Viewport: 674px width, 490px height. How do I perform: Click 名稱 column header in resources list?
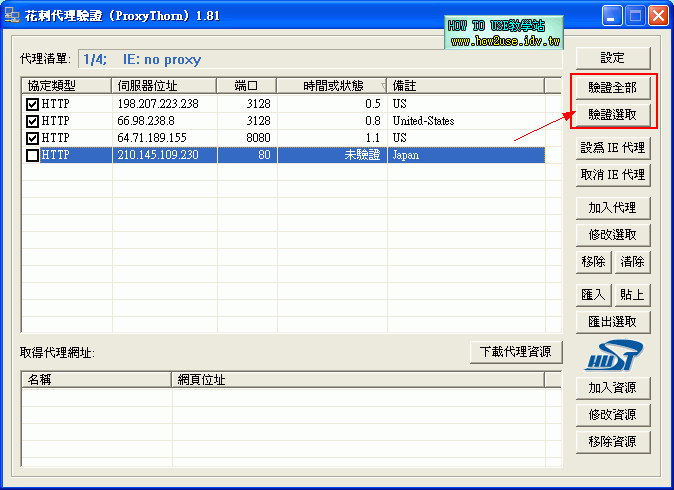coord(97,380)
